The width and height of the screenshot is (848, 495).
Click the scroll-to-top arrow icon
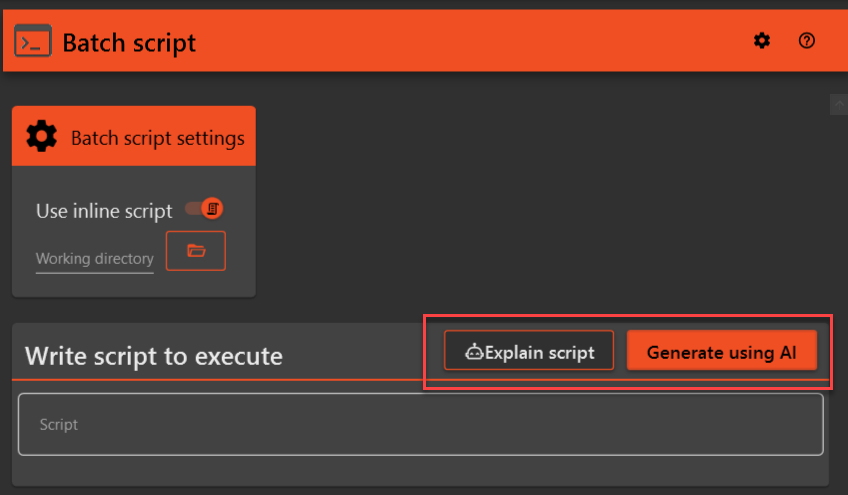[x=838, y=105]
